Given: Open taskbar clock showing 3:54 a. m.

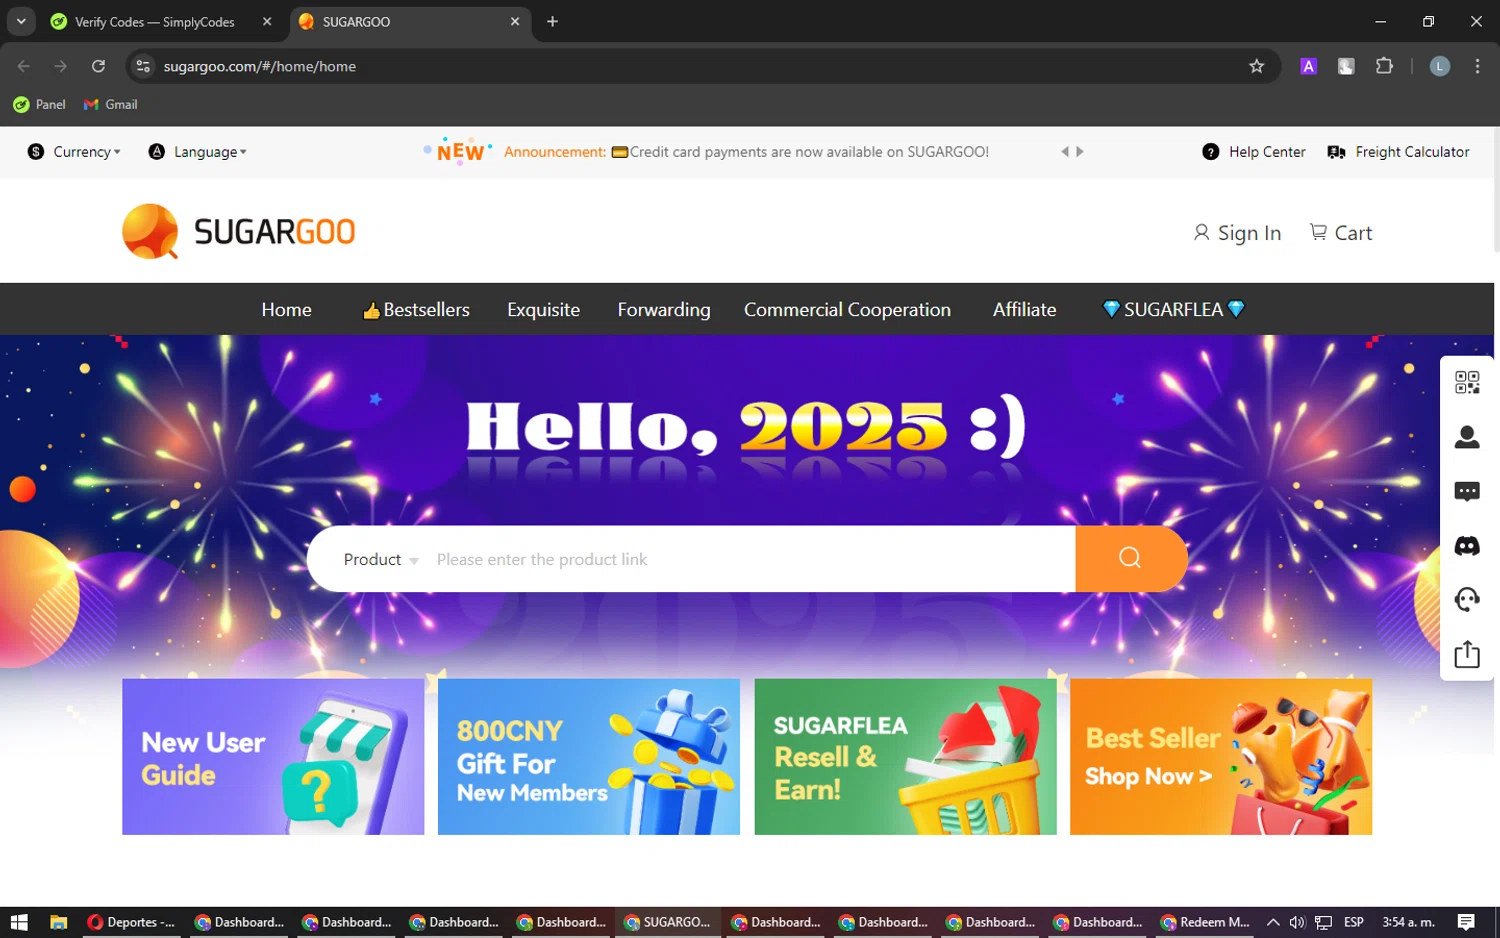Looking at the screenshot, I should pyautogui.click(x=1408, y=922).
